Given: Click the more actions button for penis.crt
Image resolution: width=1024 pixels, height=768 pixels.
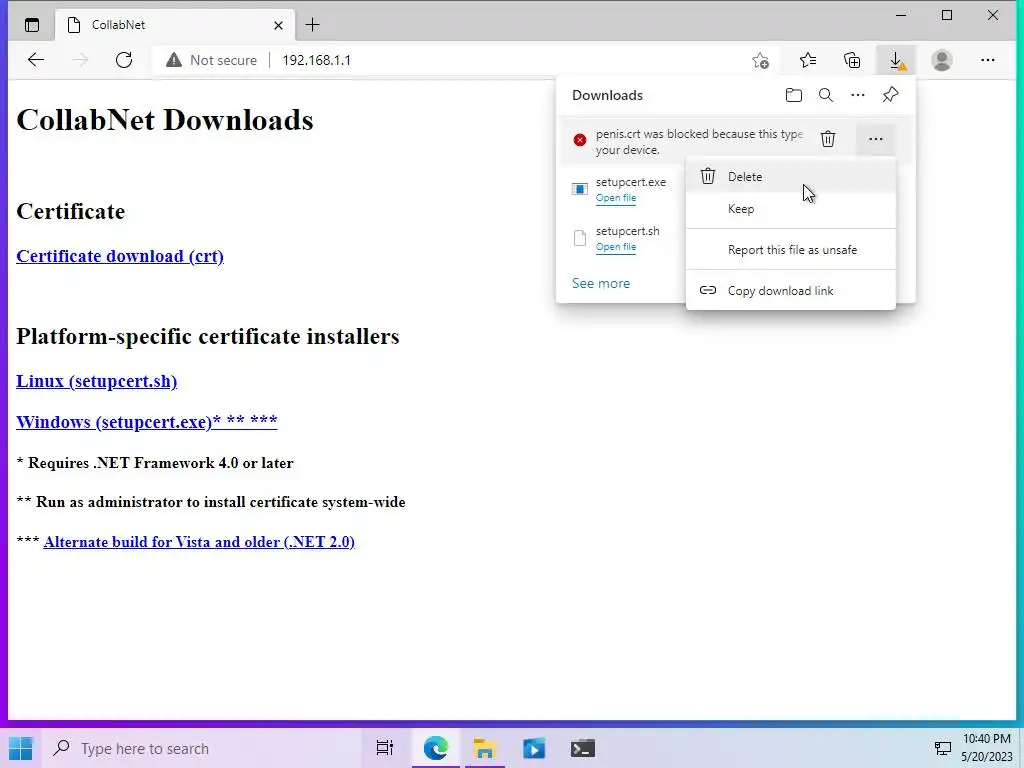Looking at the screenshot, I should click(875, 138).
